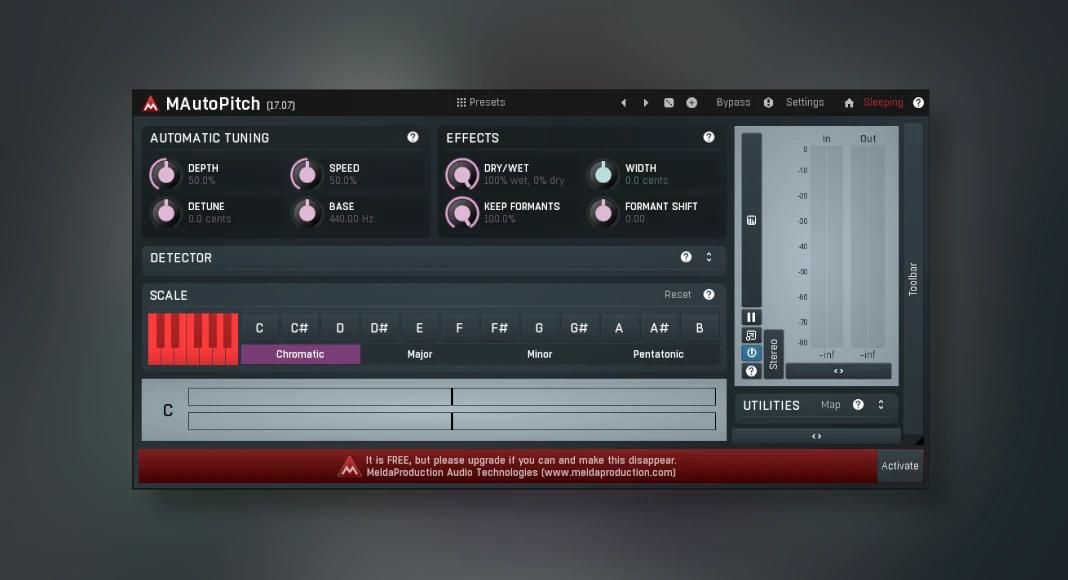Viewport: 1068px width, 580px height.
Task: Toggle note D in scale
Action: [x=340, y=327]
